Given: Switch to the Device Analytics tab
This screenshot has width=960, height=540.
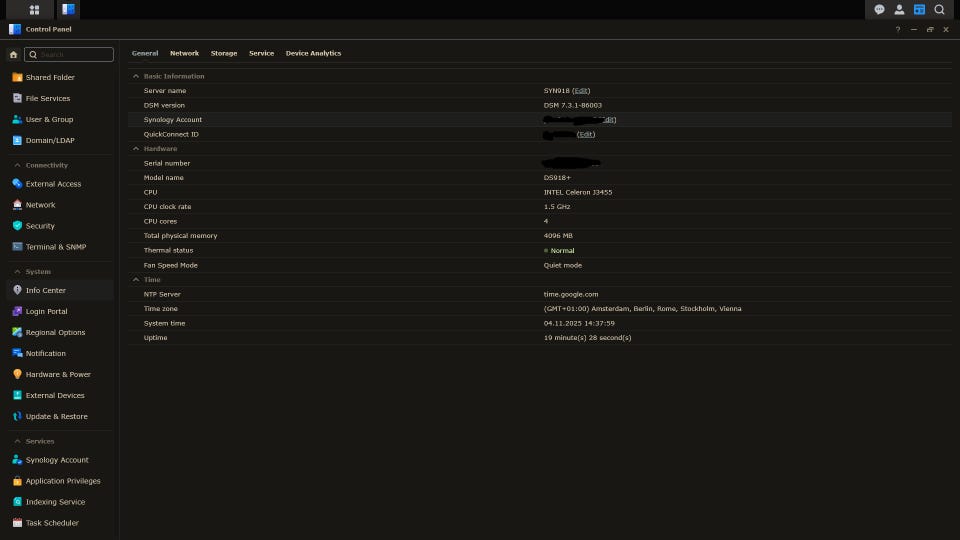Looking at the screenshot, I should pos(313,53).
